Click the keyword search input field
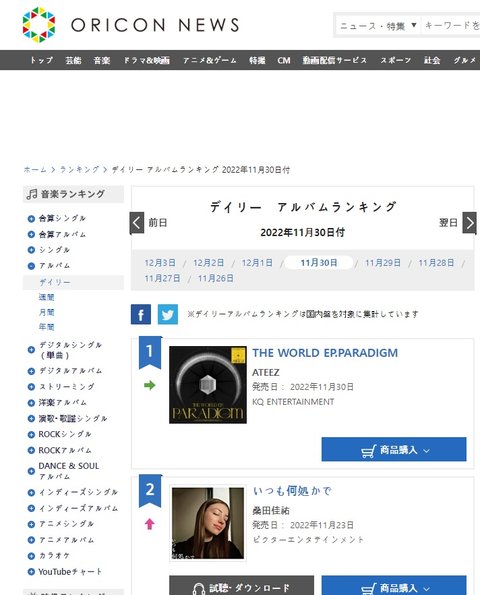 click(x=451, y=25)
